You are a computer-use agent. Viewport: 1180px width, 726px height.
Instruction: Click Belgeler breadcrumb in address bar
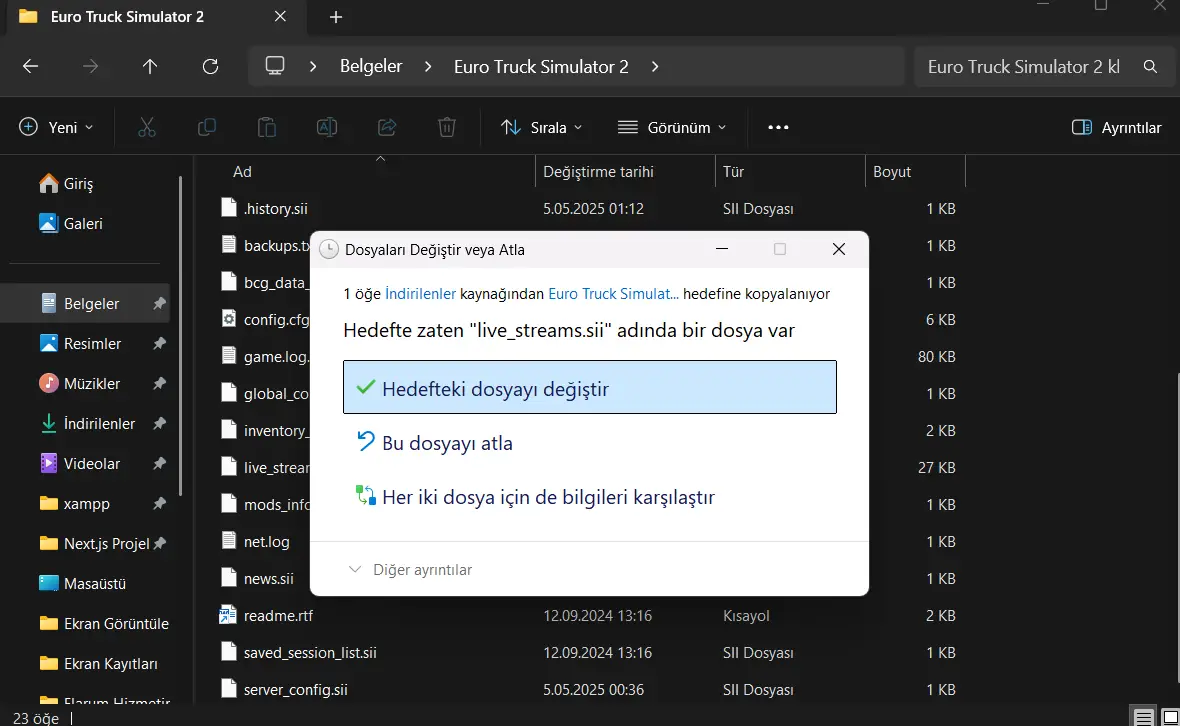click(371, 66)
